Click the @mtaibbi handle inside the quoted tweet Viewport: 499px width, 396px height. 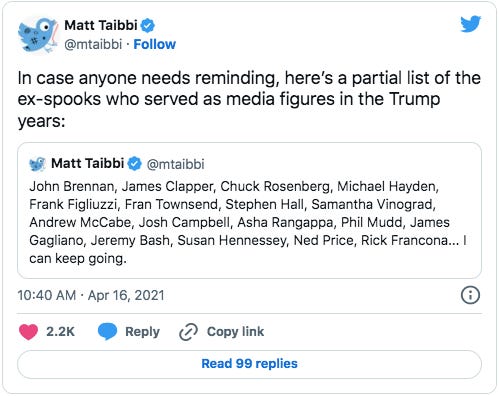[x=175, y=164]
